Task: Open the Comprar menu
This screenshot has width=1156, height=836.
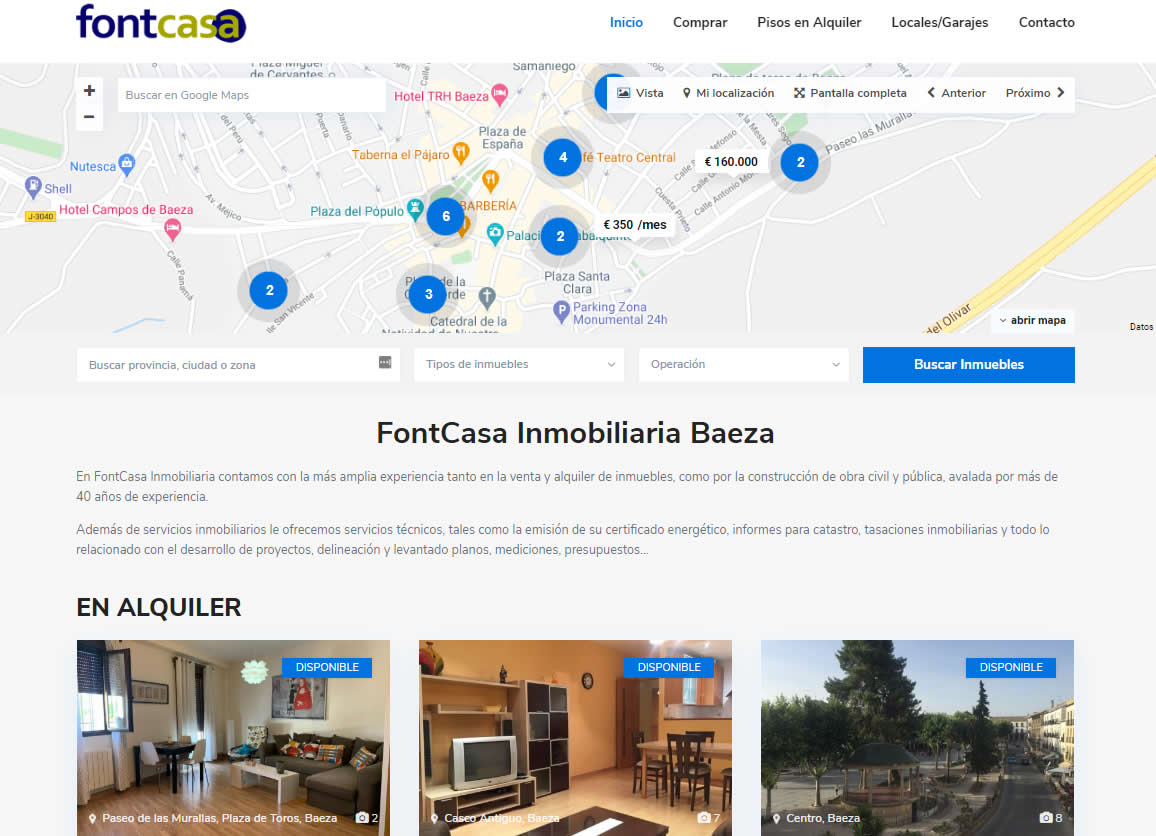Action: point(700,23)
